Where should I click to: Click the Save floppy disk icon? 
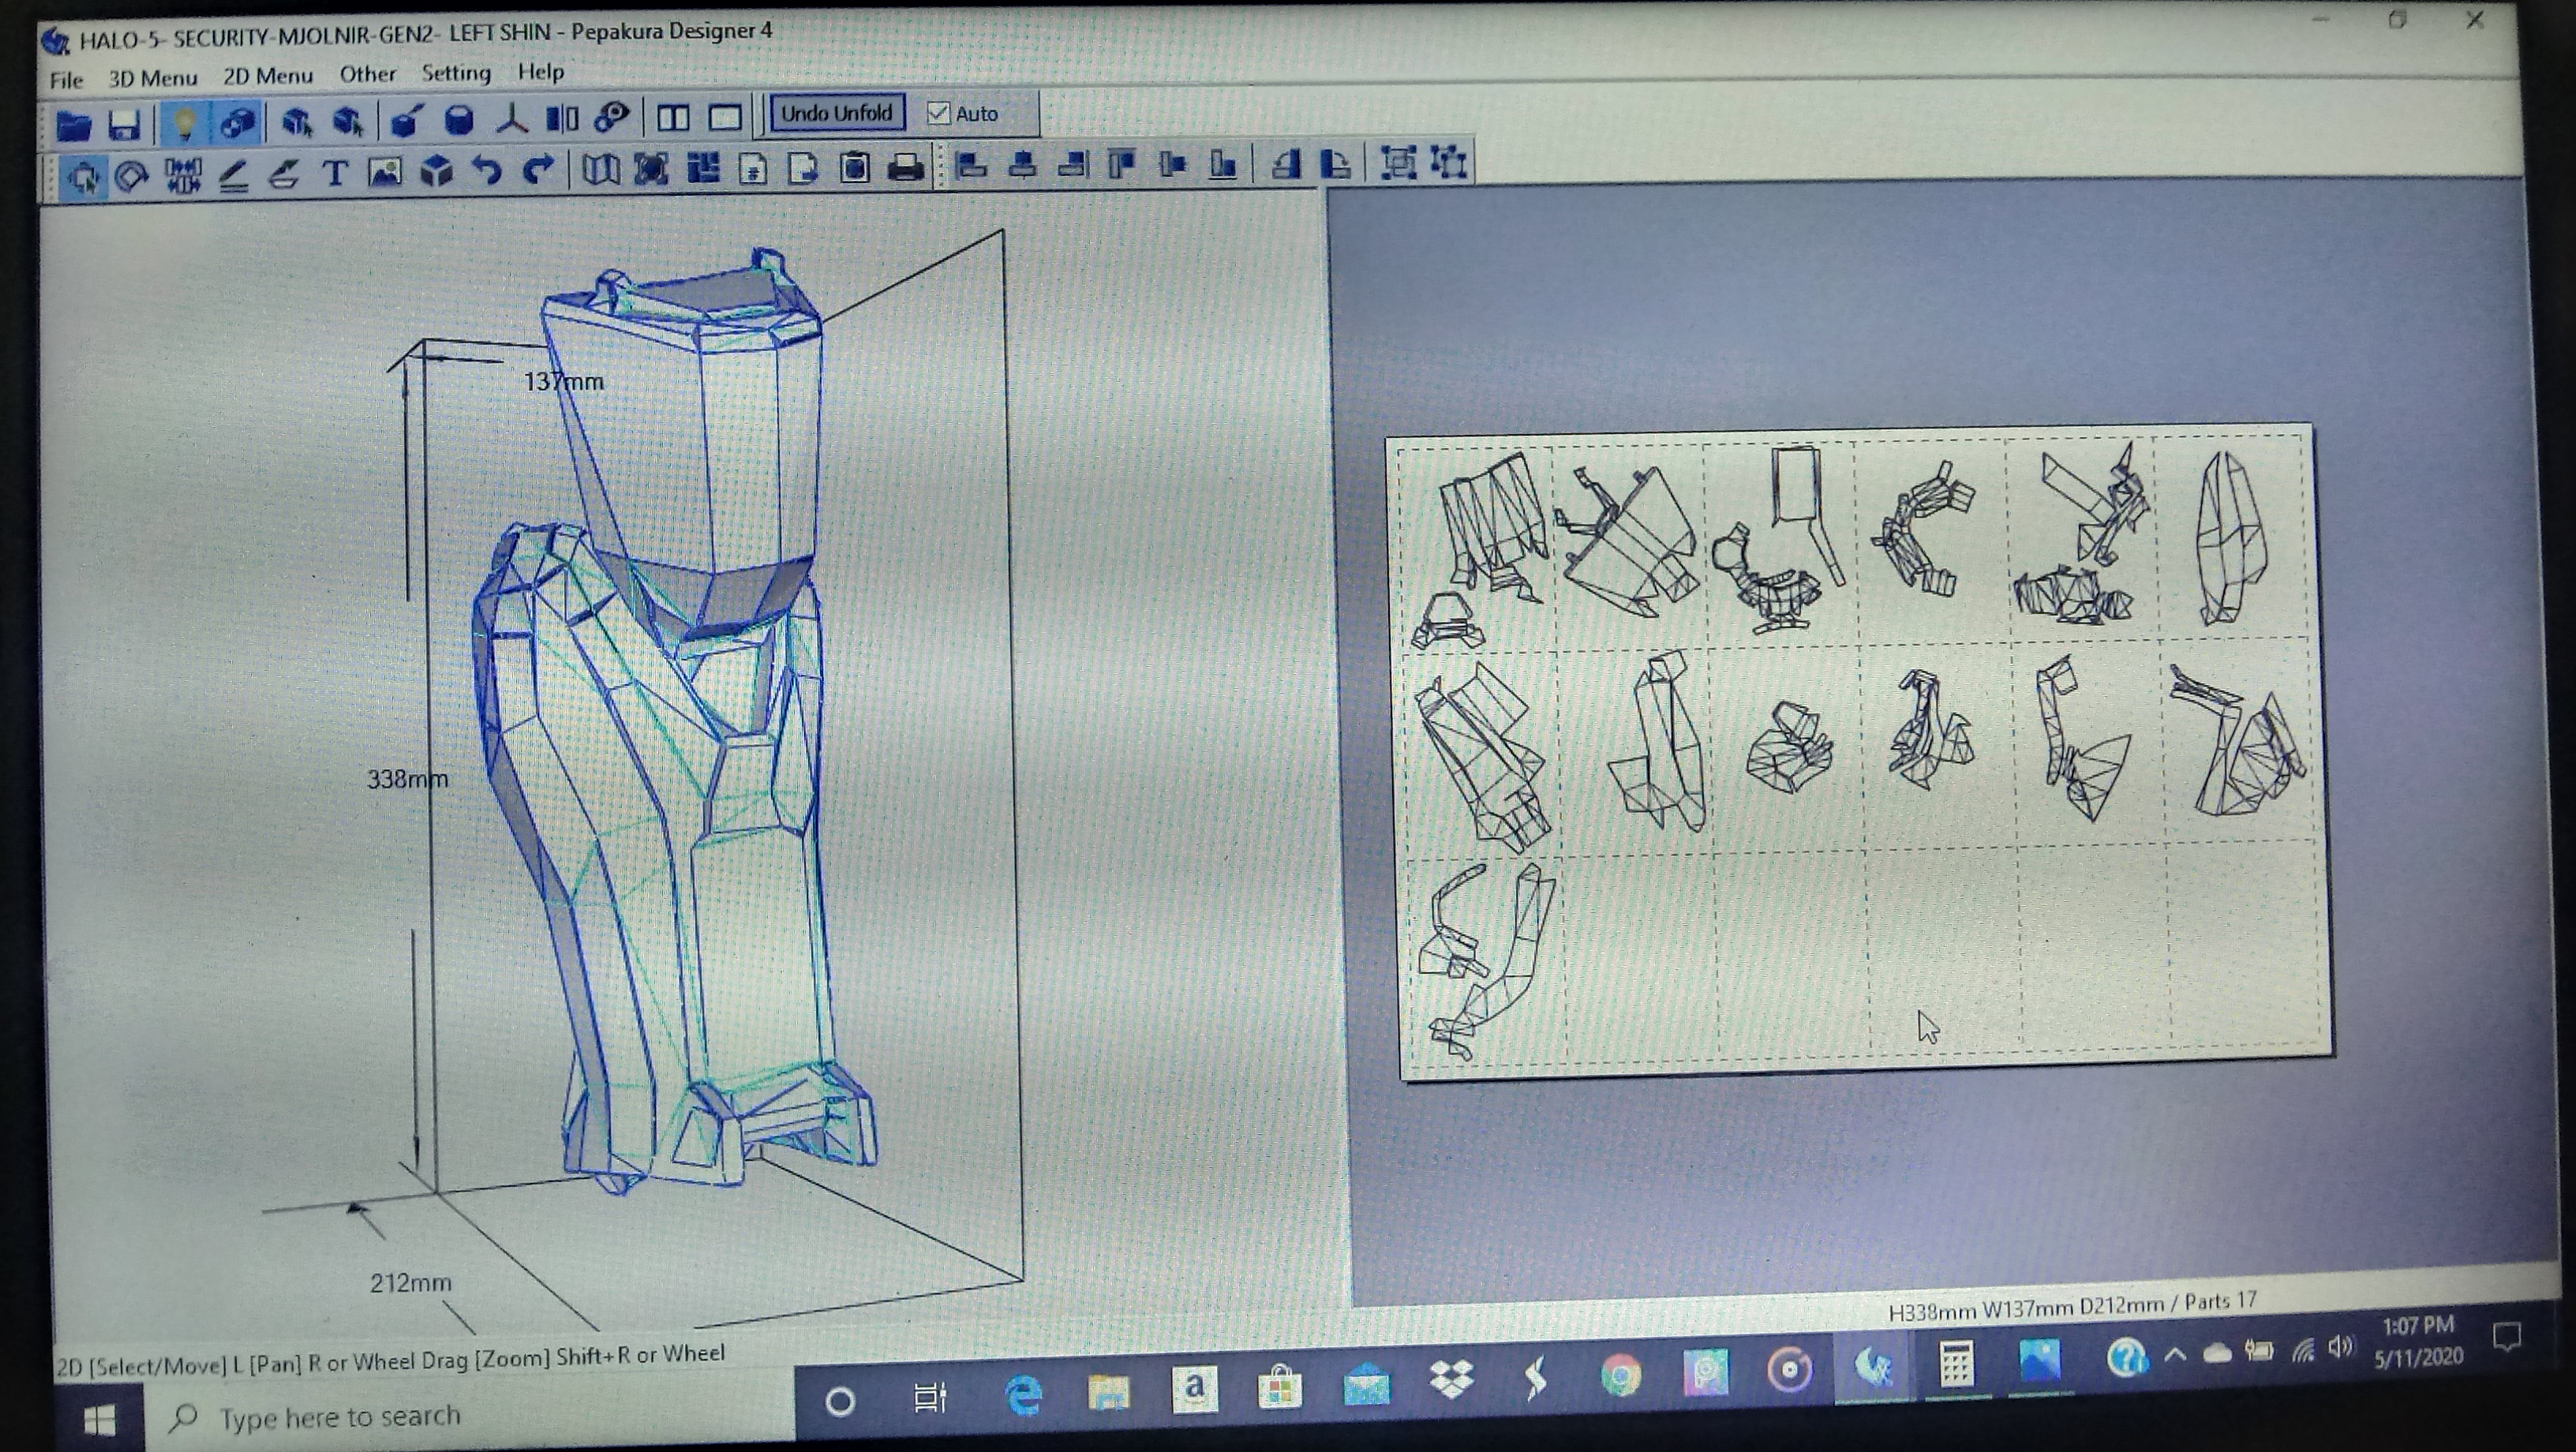click(x=123, y=124)
